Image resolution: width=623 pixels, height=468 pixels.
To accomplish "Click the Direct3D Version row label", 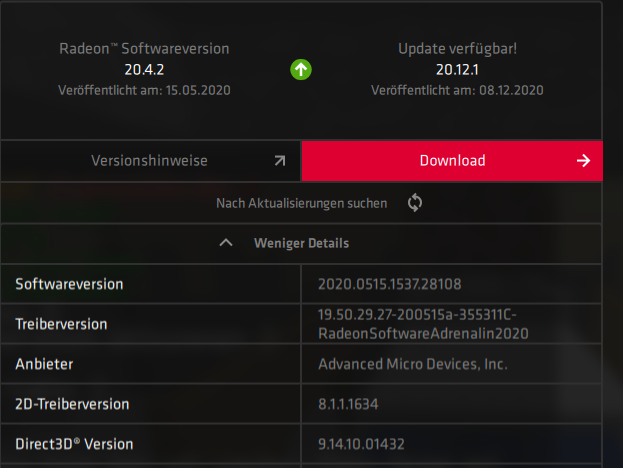I will click(x=74, y=444).
